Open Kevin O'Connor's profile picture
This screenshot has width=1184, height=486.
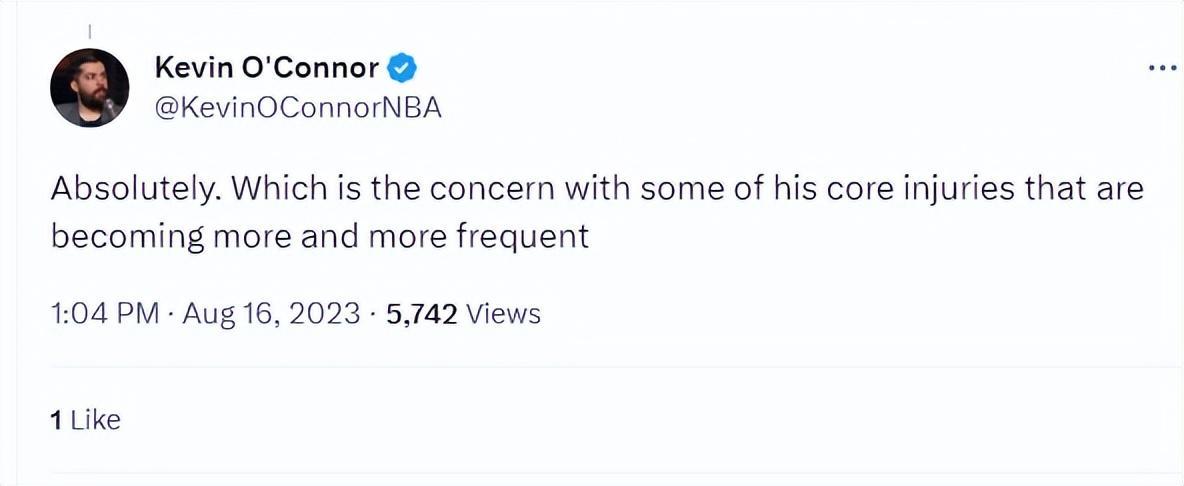click(x=89, y=87)
